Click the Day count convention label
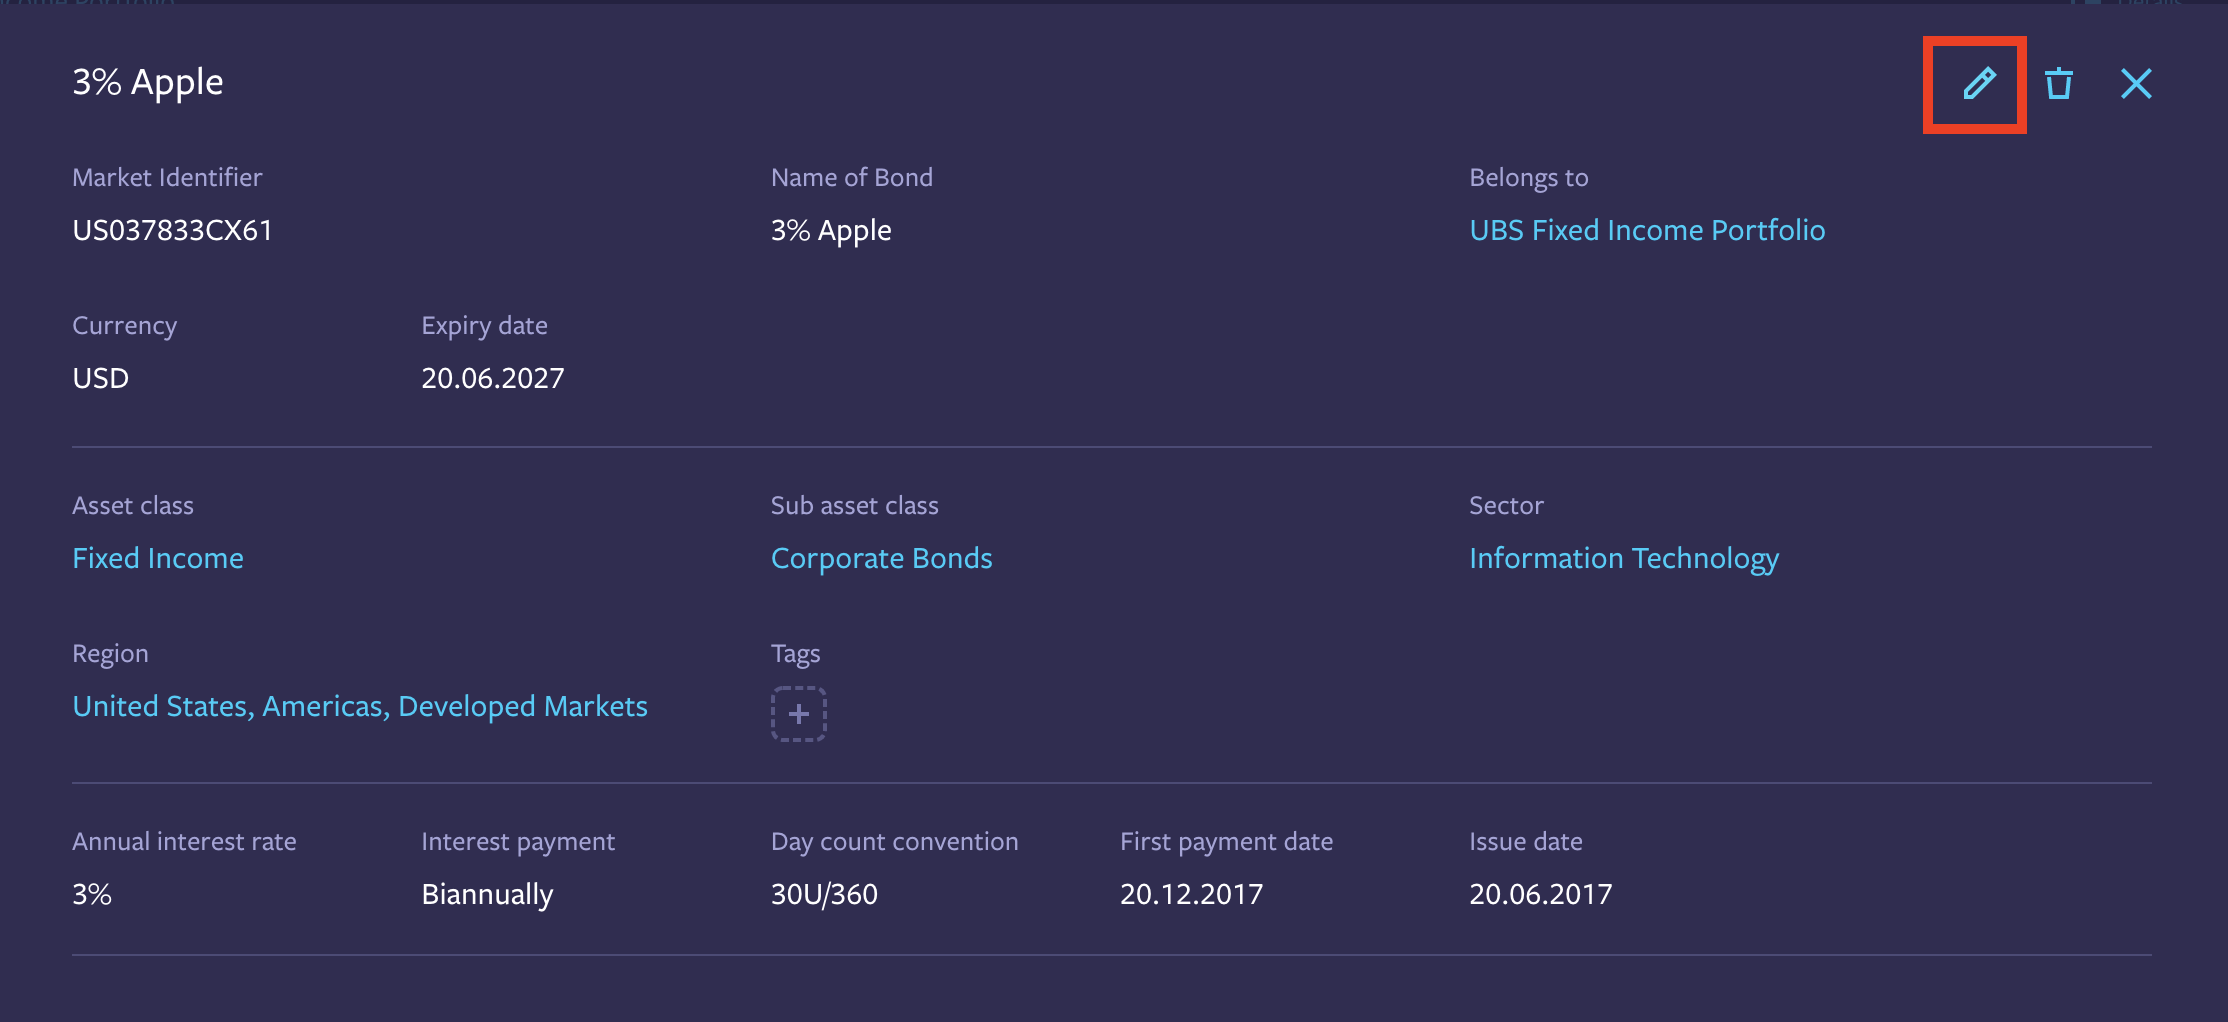Viewport: 2228px width, 1022px height. [894, 842]
